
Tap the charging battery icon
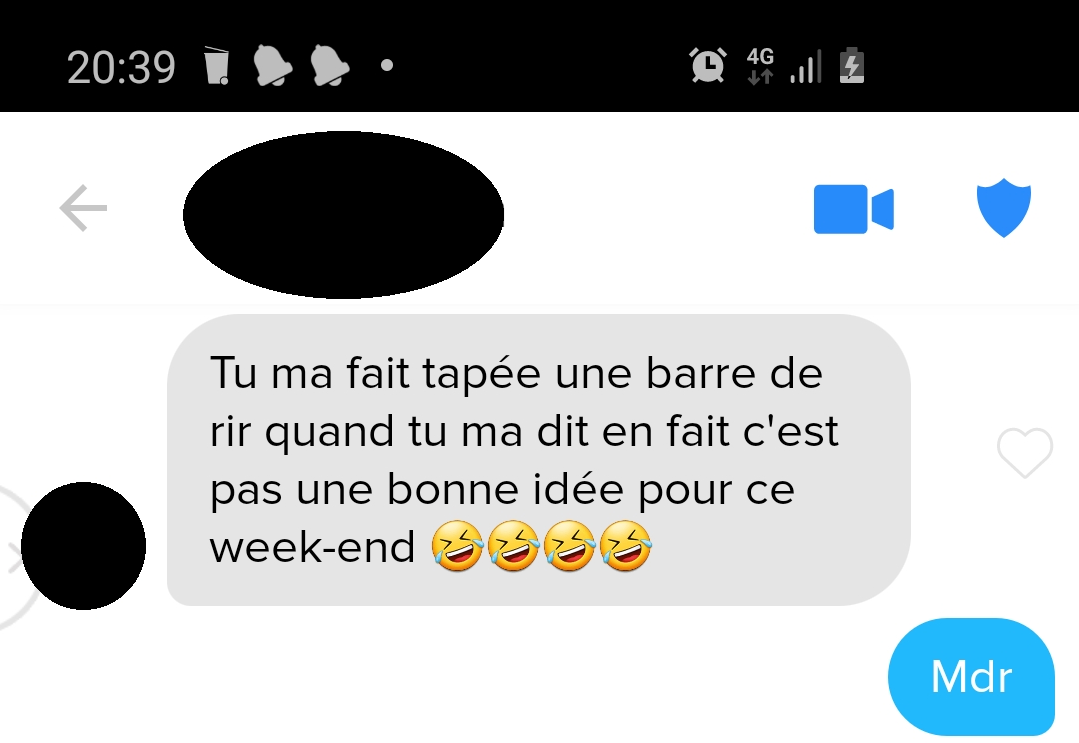coord(852,65)
